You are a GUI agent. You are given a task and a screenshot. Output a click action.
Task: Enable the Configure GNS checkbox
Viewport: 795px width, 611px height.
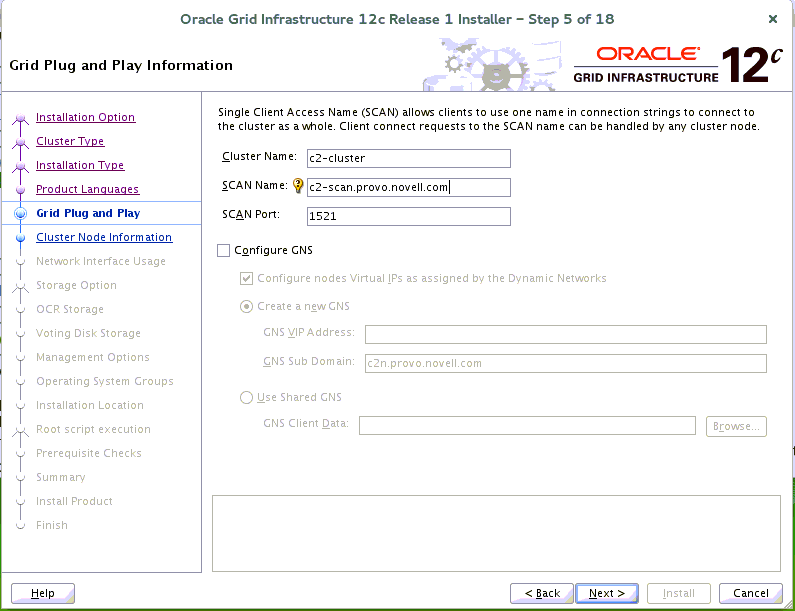coord(224,250)
